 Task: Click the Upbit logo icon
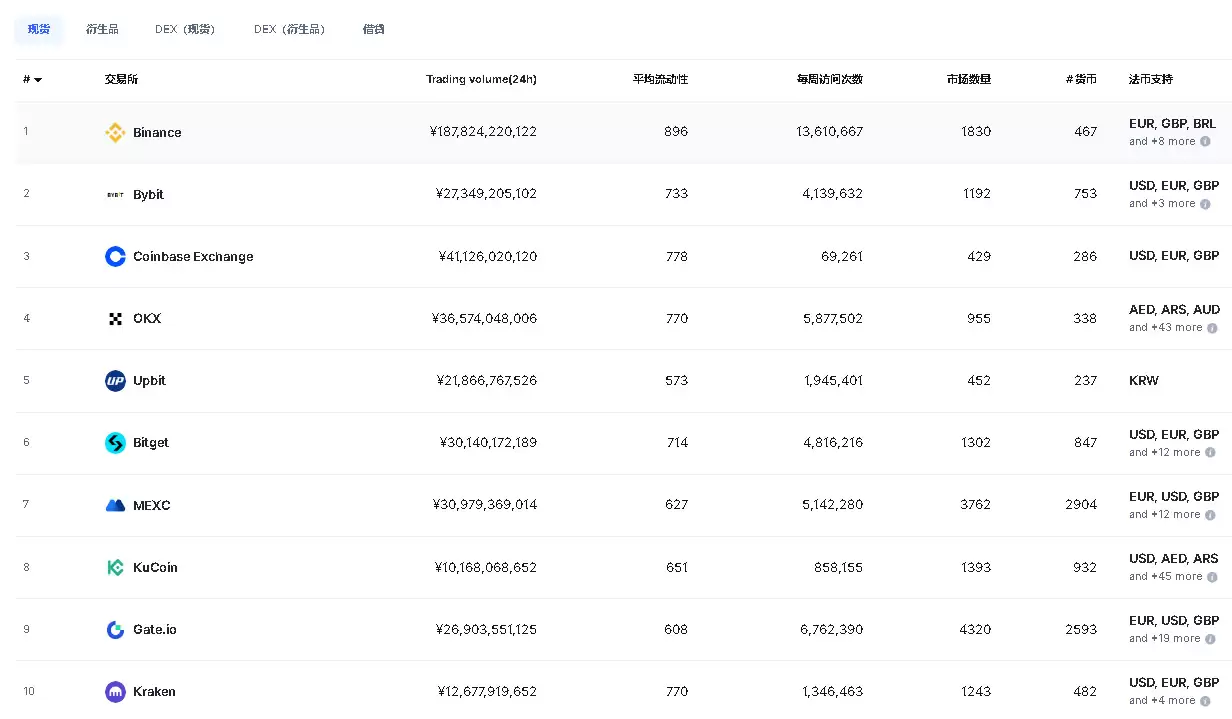114,380
